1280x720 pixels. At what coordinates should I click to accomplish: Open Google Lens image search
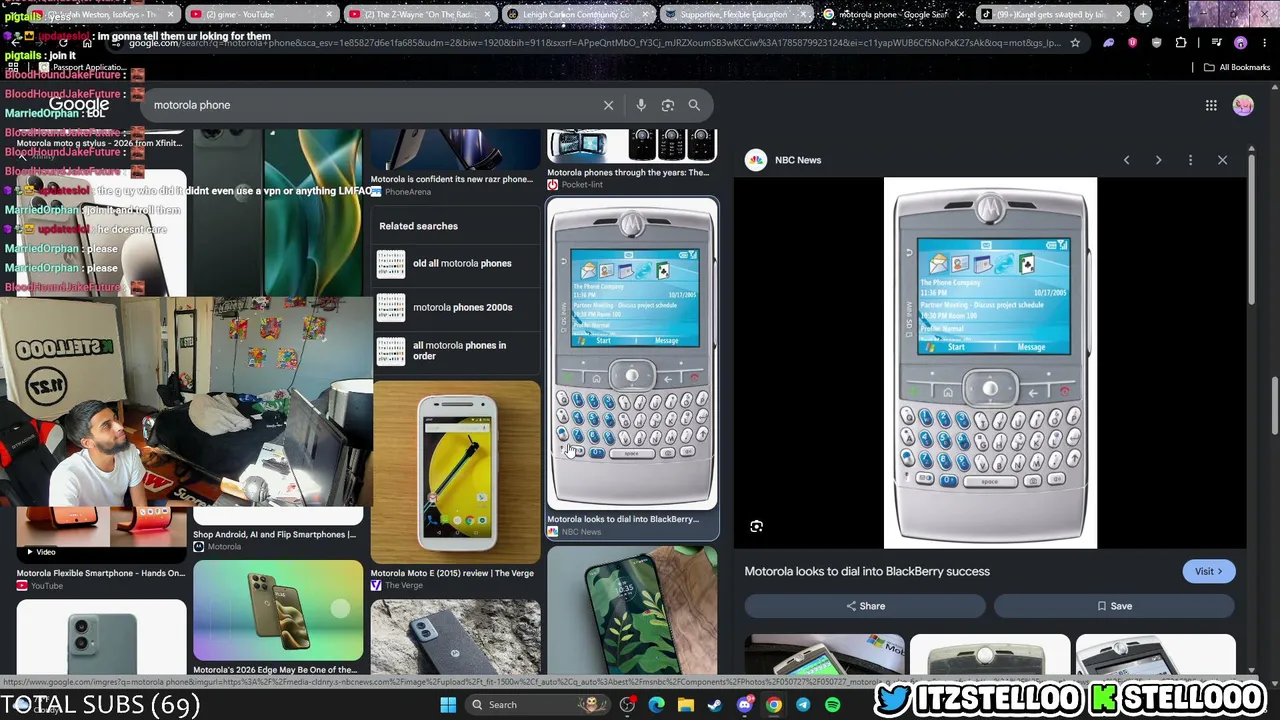click(x=667, y=105)
